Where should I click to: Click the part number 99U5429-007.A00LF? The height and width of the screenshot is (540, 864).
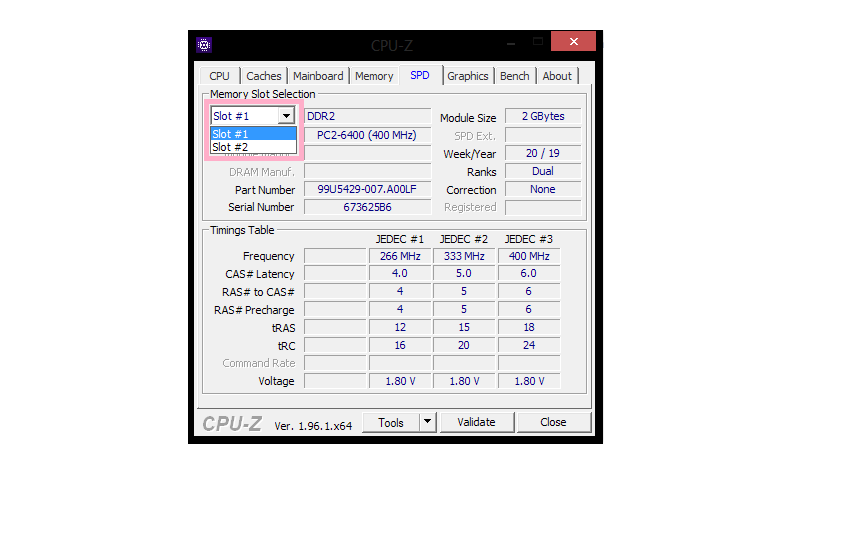[x=368, y=190]
